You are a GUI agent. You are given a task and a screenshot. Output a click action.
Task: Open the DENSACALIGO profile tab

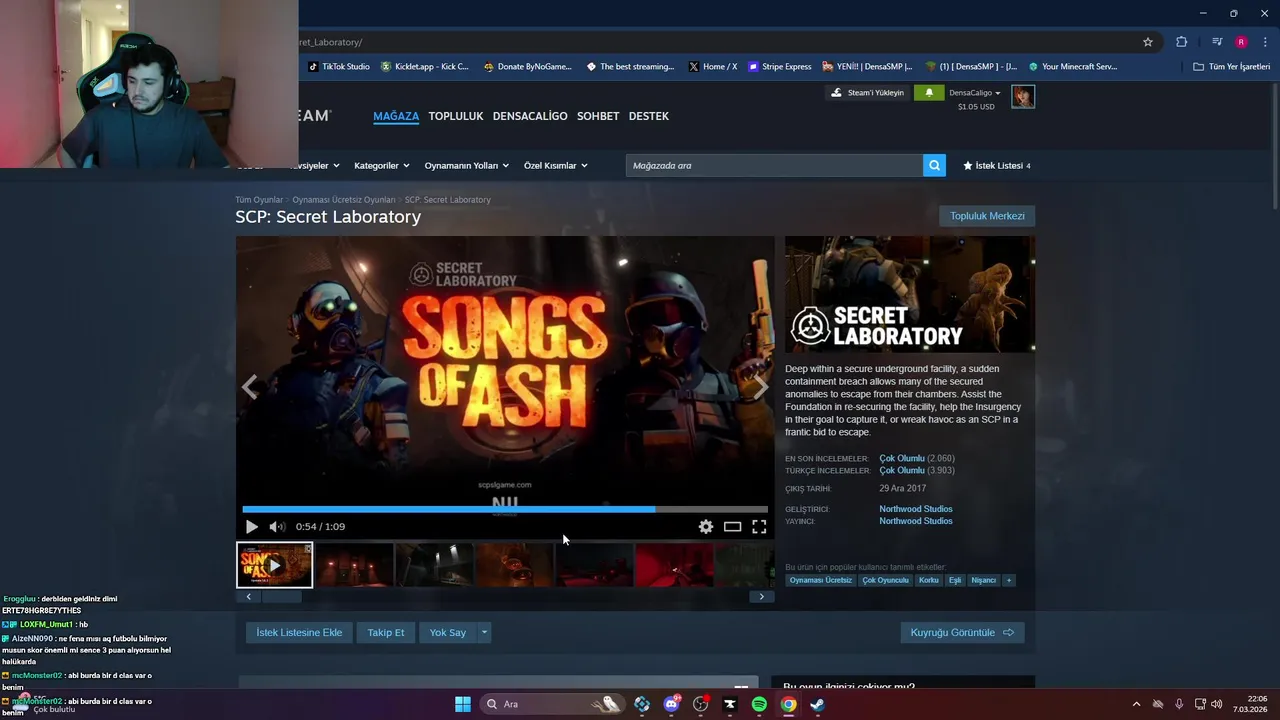pos(530,116)
